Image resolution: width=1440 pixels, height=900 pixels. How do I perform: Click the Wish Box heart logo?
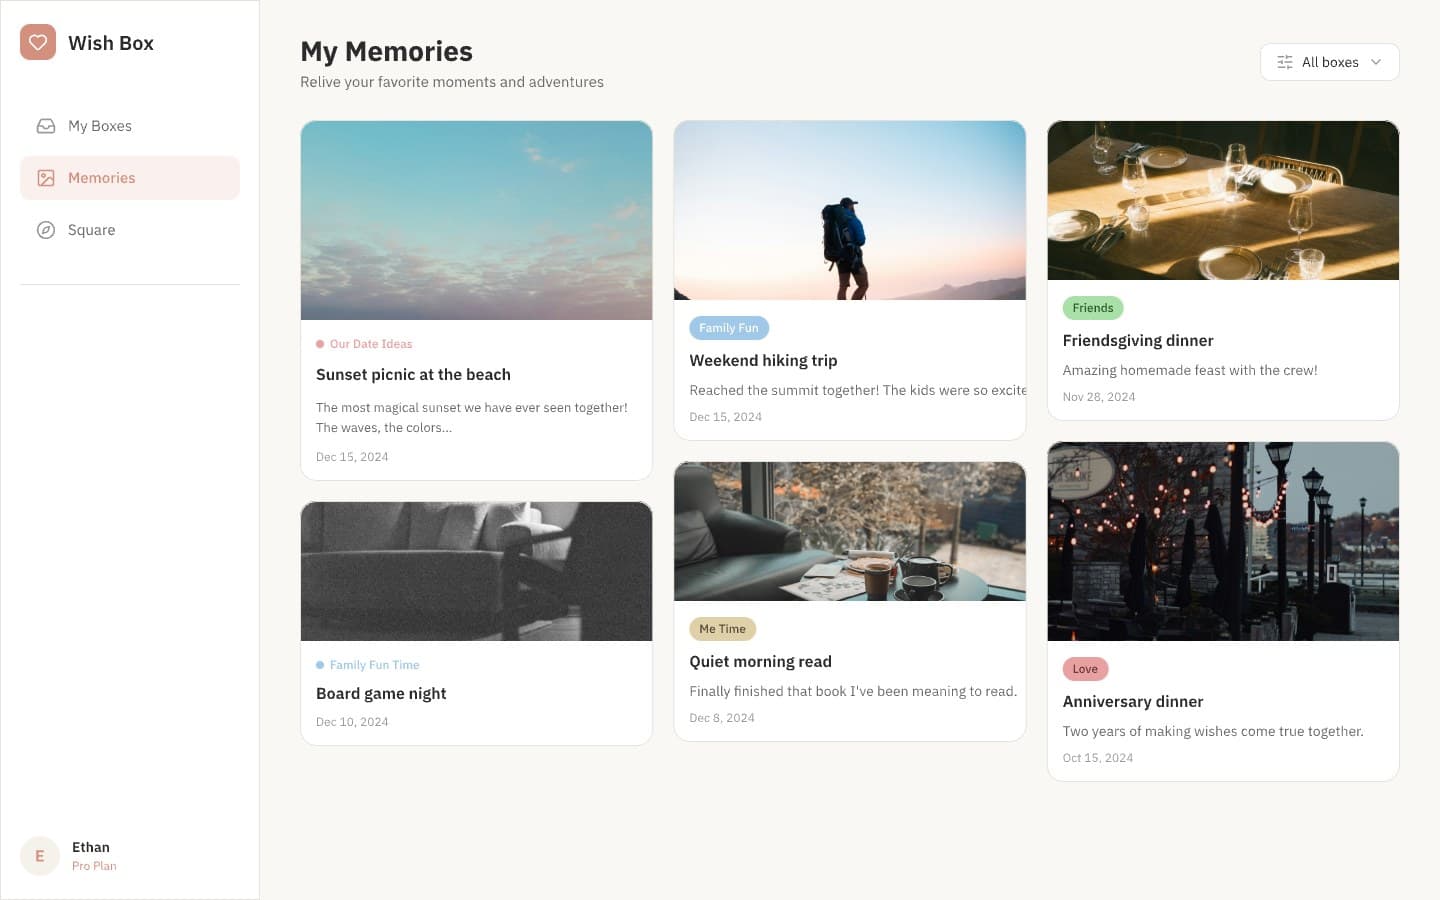pyautogui.click(x=38, y=42)
